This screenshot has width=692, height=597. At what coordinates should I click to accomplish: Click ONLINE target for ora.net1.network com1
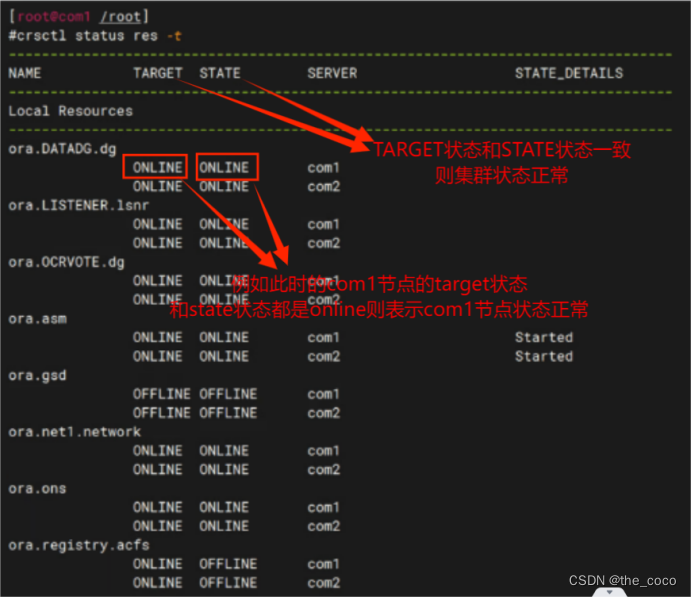[158, 451]
